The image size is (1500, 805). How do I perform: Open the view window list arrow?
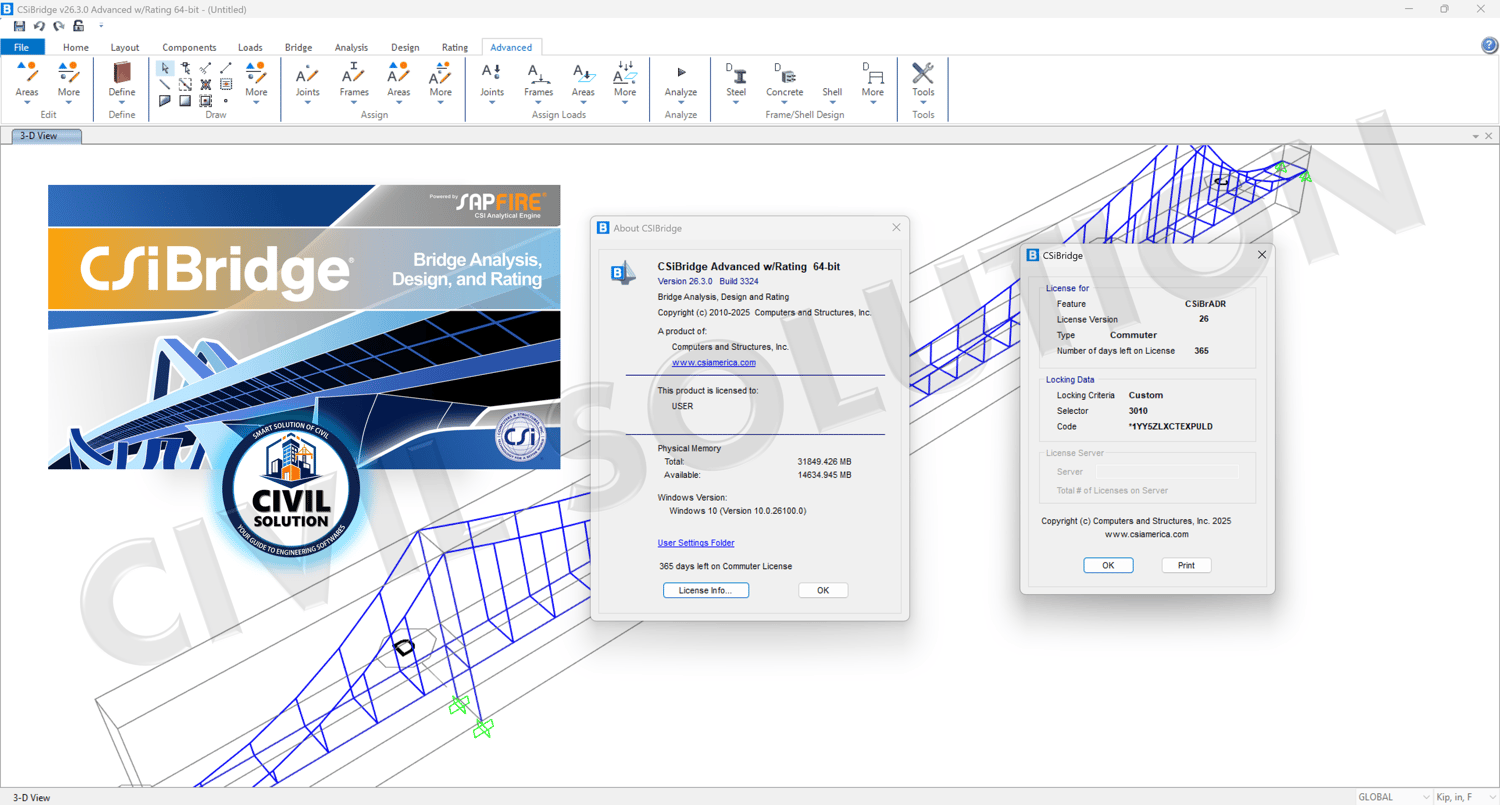click(1475, 136)
